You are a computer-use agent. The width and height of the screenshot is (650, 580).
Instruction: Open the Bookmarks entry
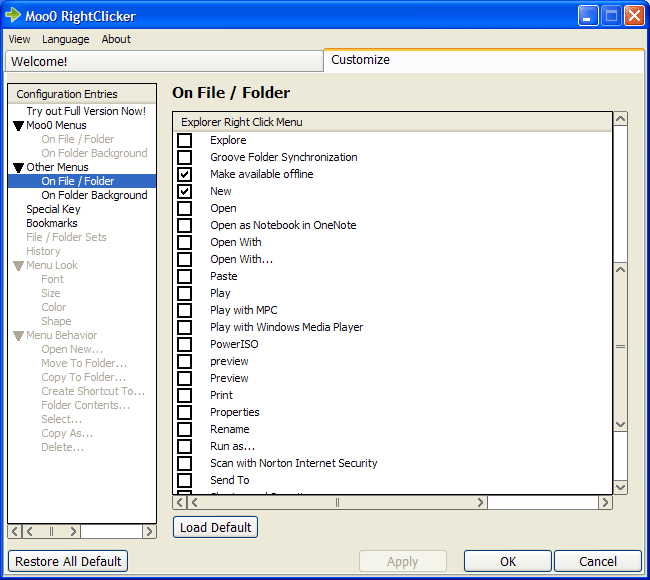point(52,223)
